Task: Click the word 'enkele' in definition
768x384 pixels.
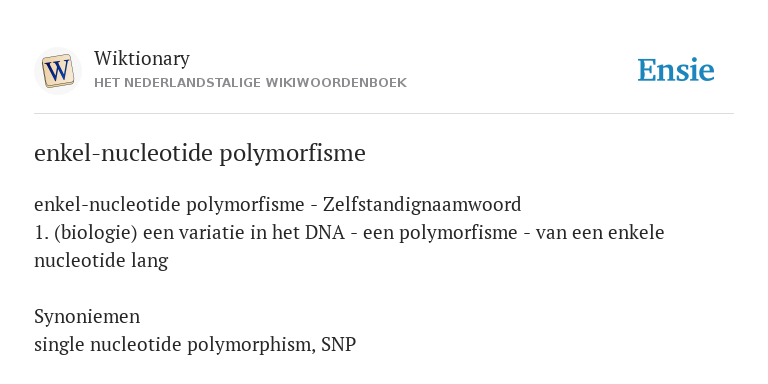Action: (636, 233)
